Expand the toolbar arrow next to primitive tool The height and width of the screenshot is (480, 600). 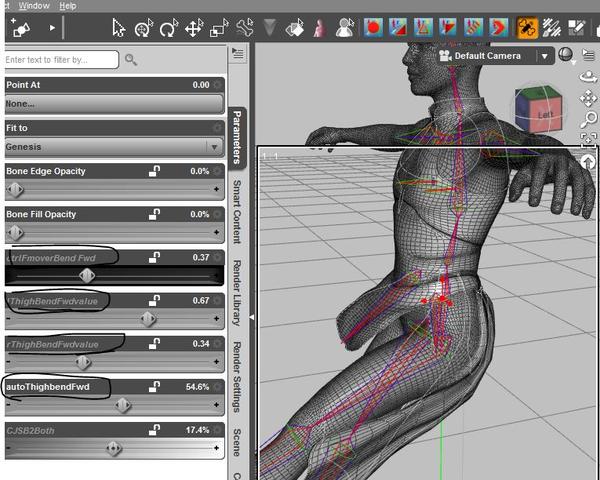coord(52,28)
